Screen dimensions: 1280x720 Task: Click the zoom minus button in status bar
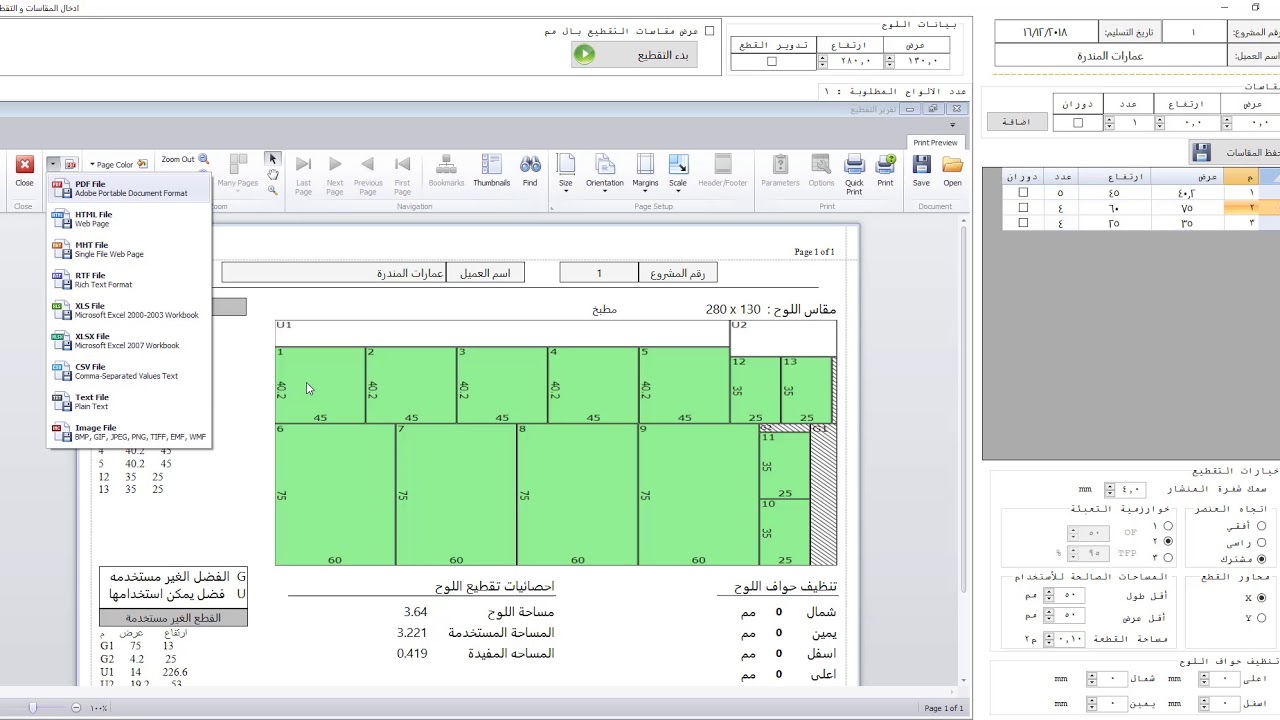pyautogui.click(x=76, y=708)
